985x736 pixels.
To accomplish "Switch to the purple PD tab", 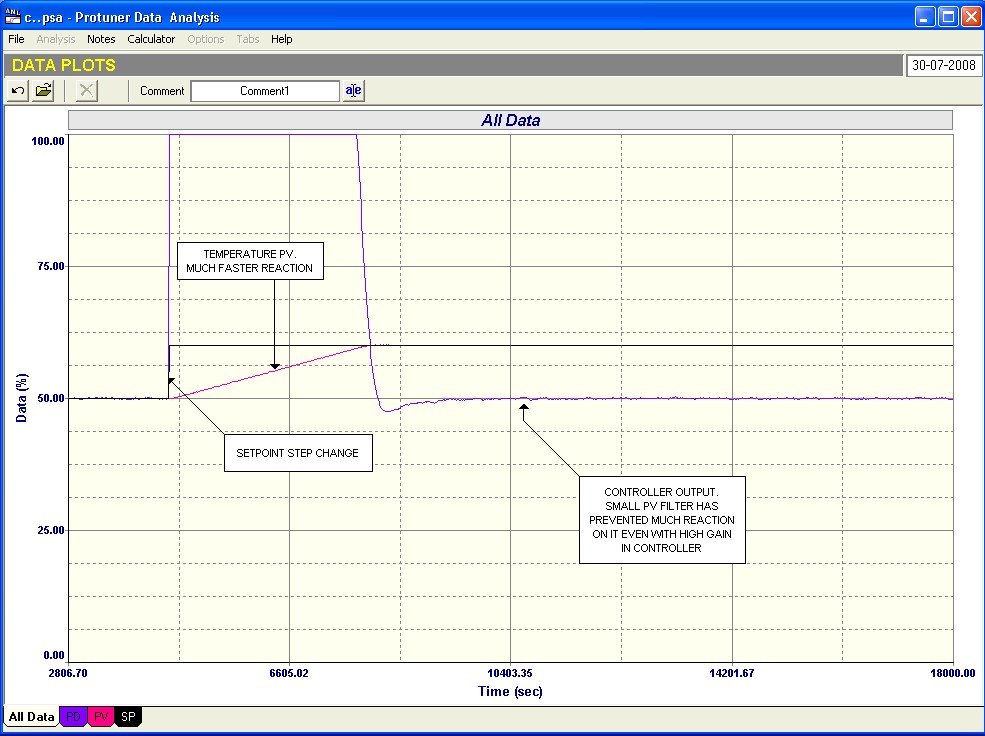I will coord(74,717).
